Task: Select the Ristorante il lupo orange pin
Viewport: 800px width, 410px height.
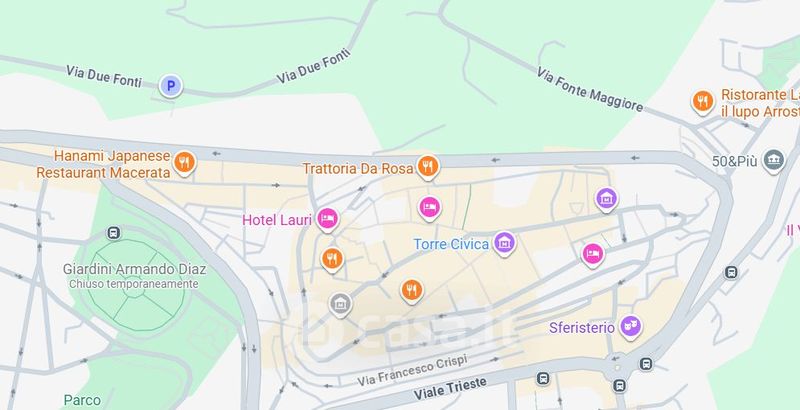Action: tap(703, 102)
